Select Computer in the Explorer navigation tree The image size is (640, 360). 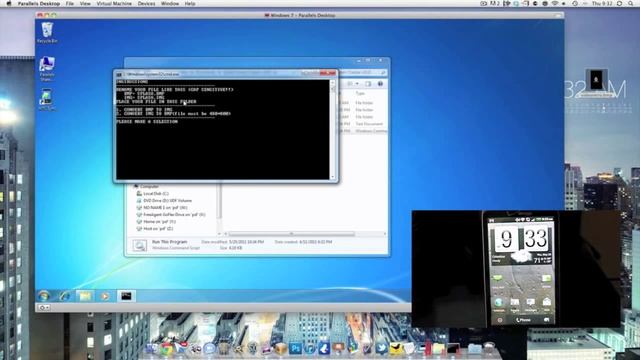[146, 187]
